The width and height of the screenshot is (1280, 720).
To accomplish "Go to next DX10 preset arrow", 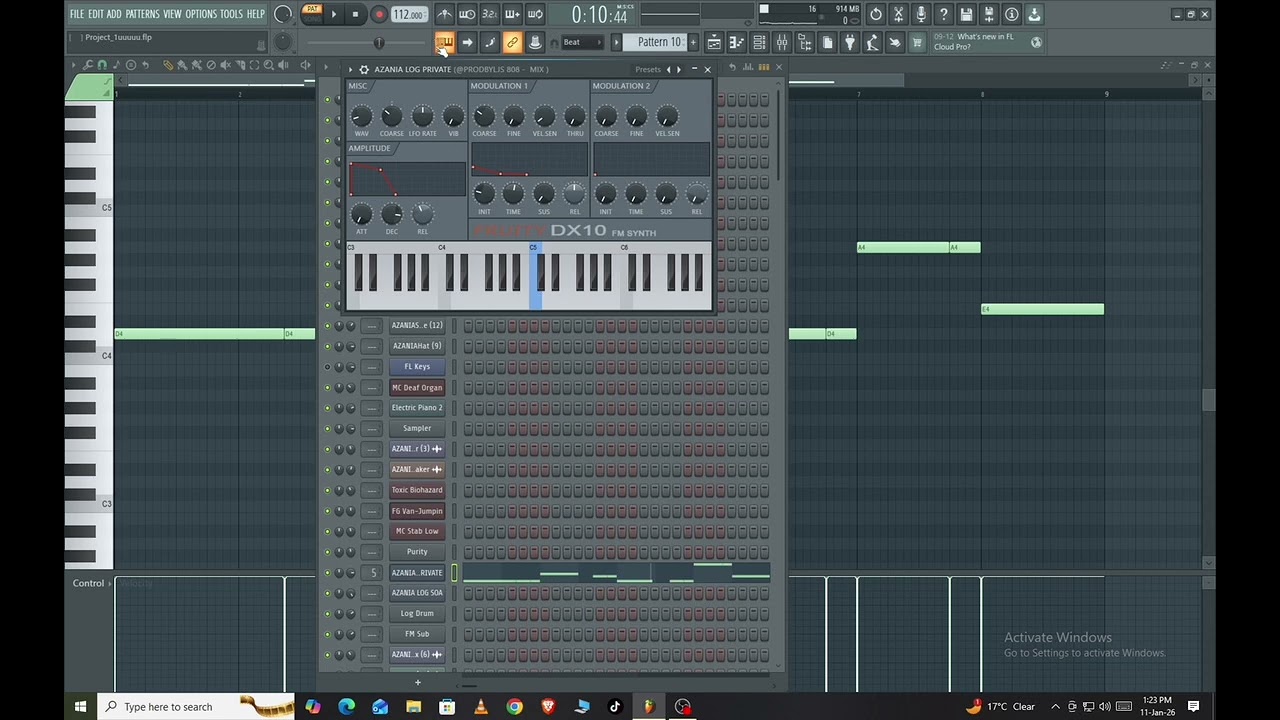I will tap(679, 69).
